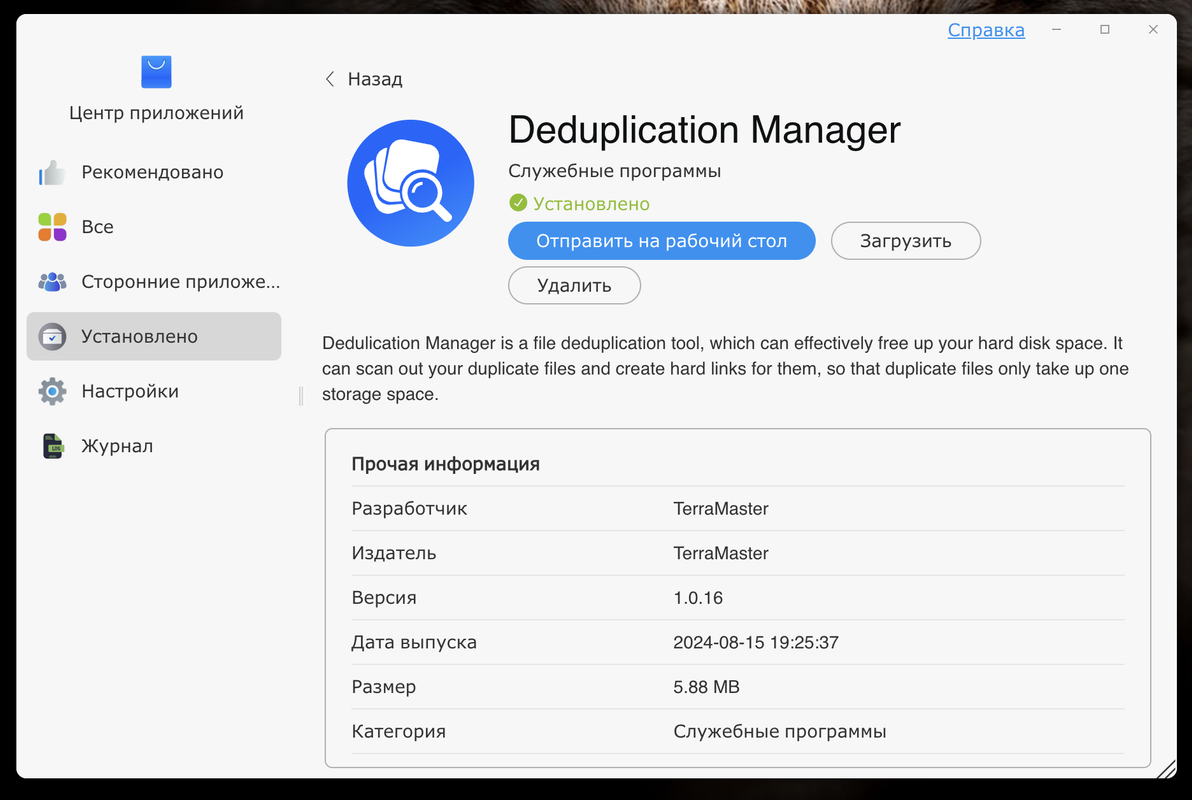Click the Загрузить button
The height and width of the screenshot is (800, 1192).
point(905,241)
